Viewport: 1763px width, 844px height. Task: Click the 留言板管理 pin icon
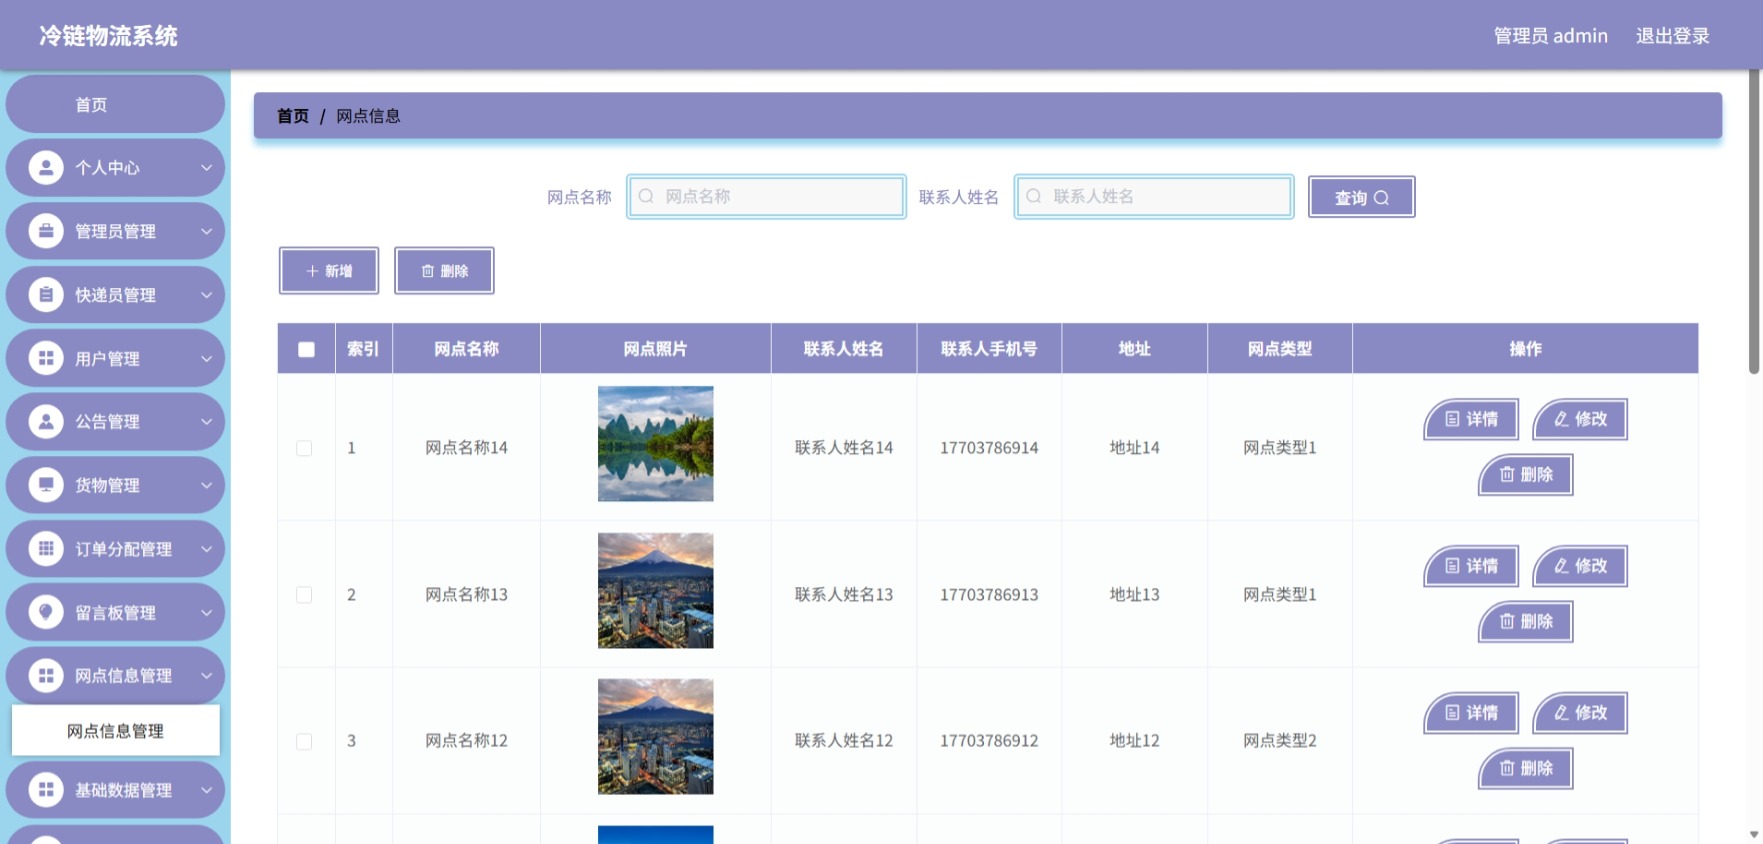[46, 612]
